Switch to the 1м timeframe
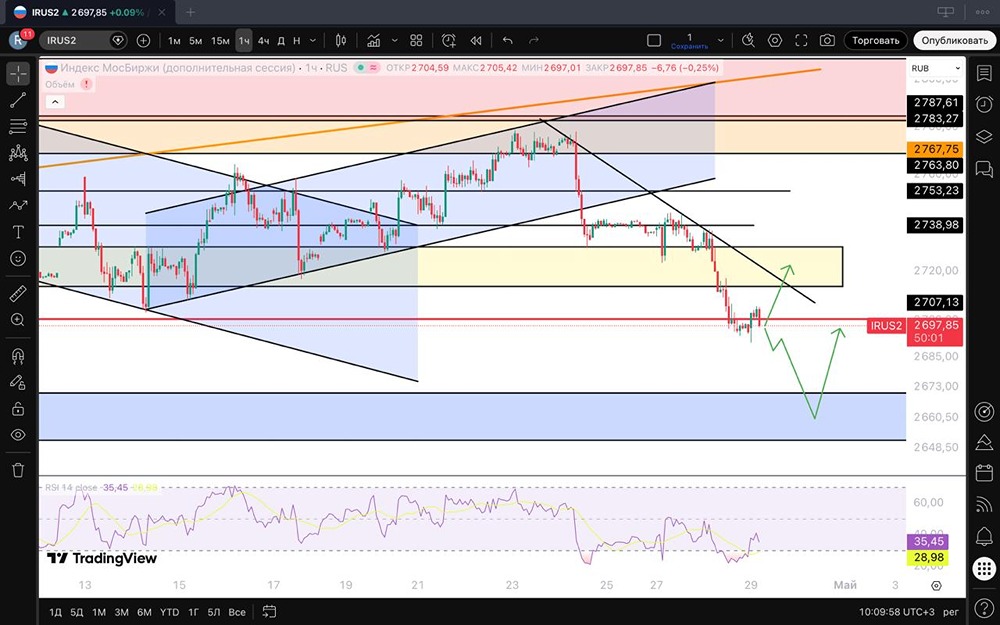 click(174, 40)
